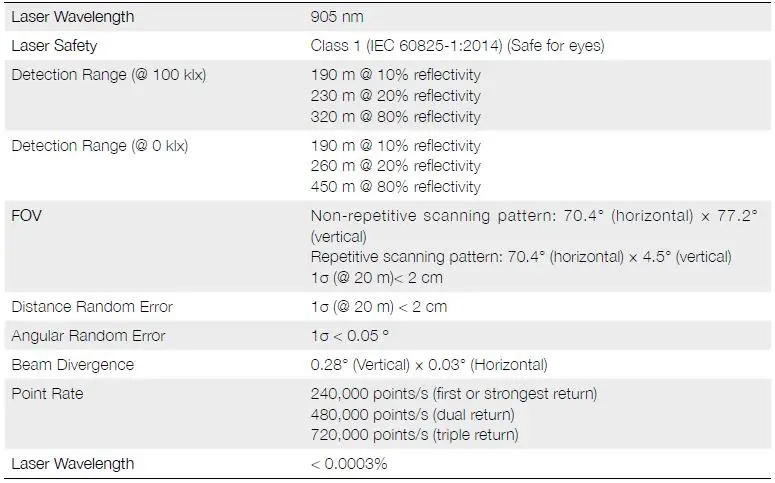The width and height of the screenshot is (775, 483).
Task: Click "320 m @ 80% reflectivity" value
Action: pos(396,117)
